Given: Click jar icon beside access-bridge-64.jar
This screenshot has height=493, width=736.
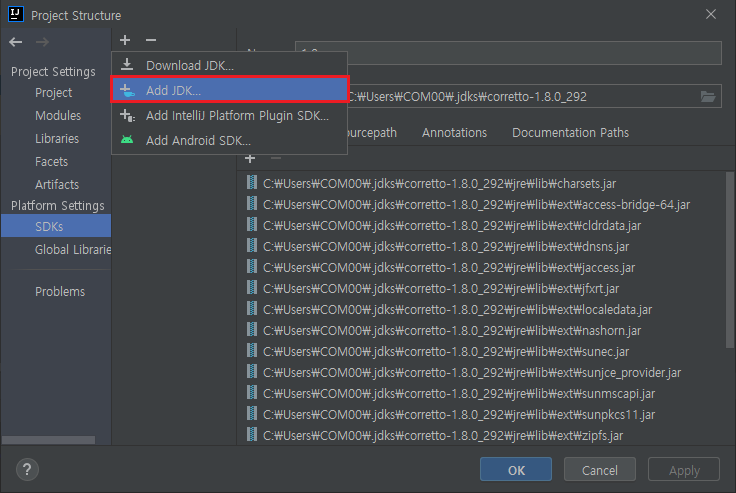Looking at the screenshot, I should tap(252, 204).
